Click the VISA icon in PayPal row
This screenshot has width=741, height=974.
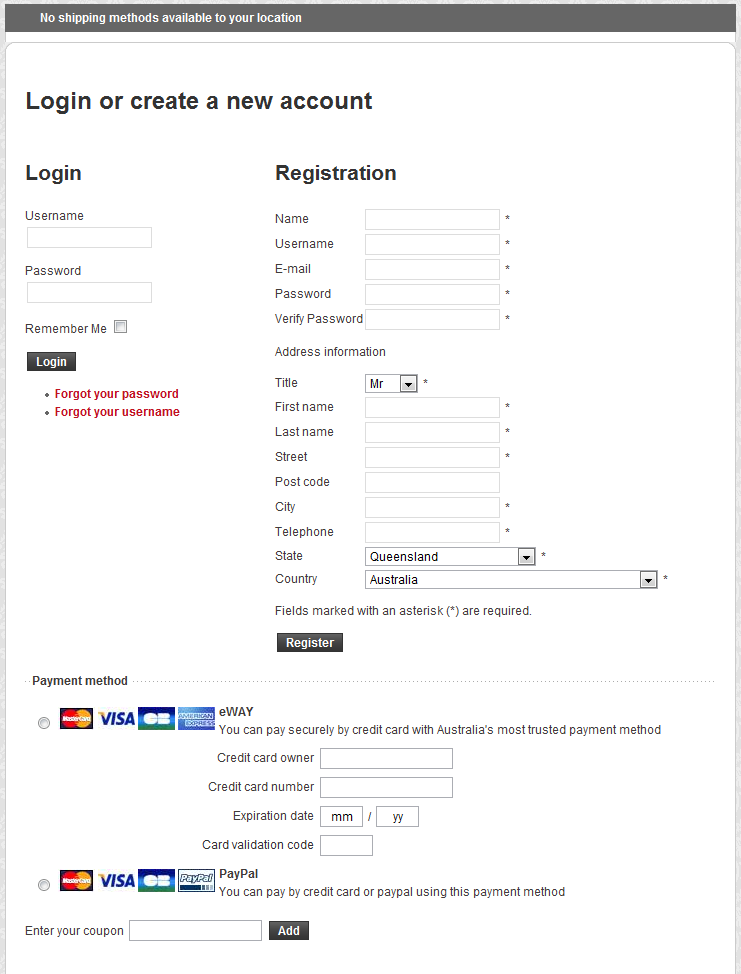click(116, 881)
